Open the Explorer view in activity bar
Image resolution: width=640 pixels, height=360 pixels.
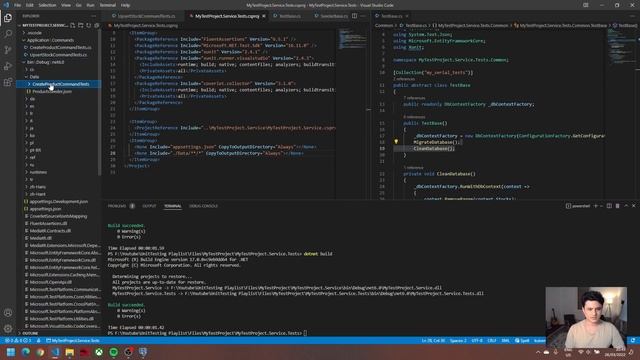(x=8, y=18)
